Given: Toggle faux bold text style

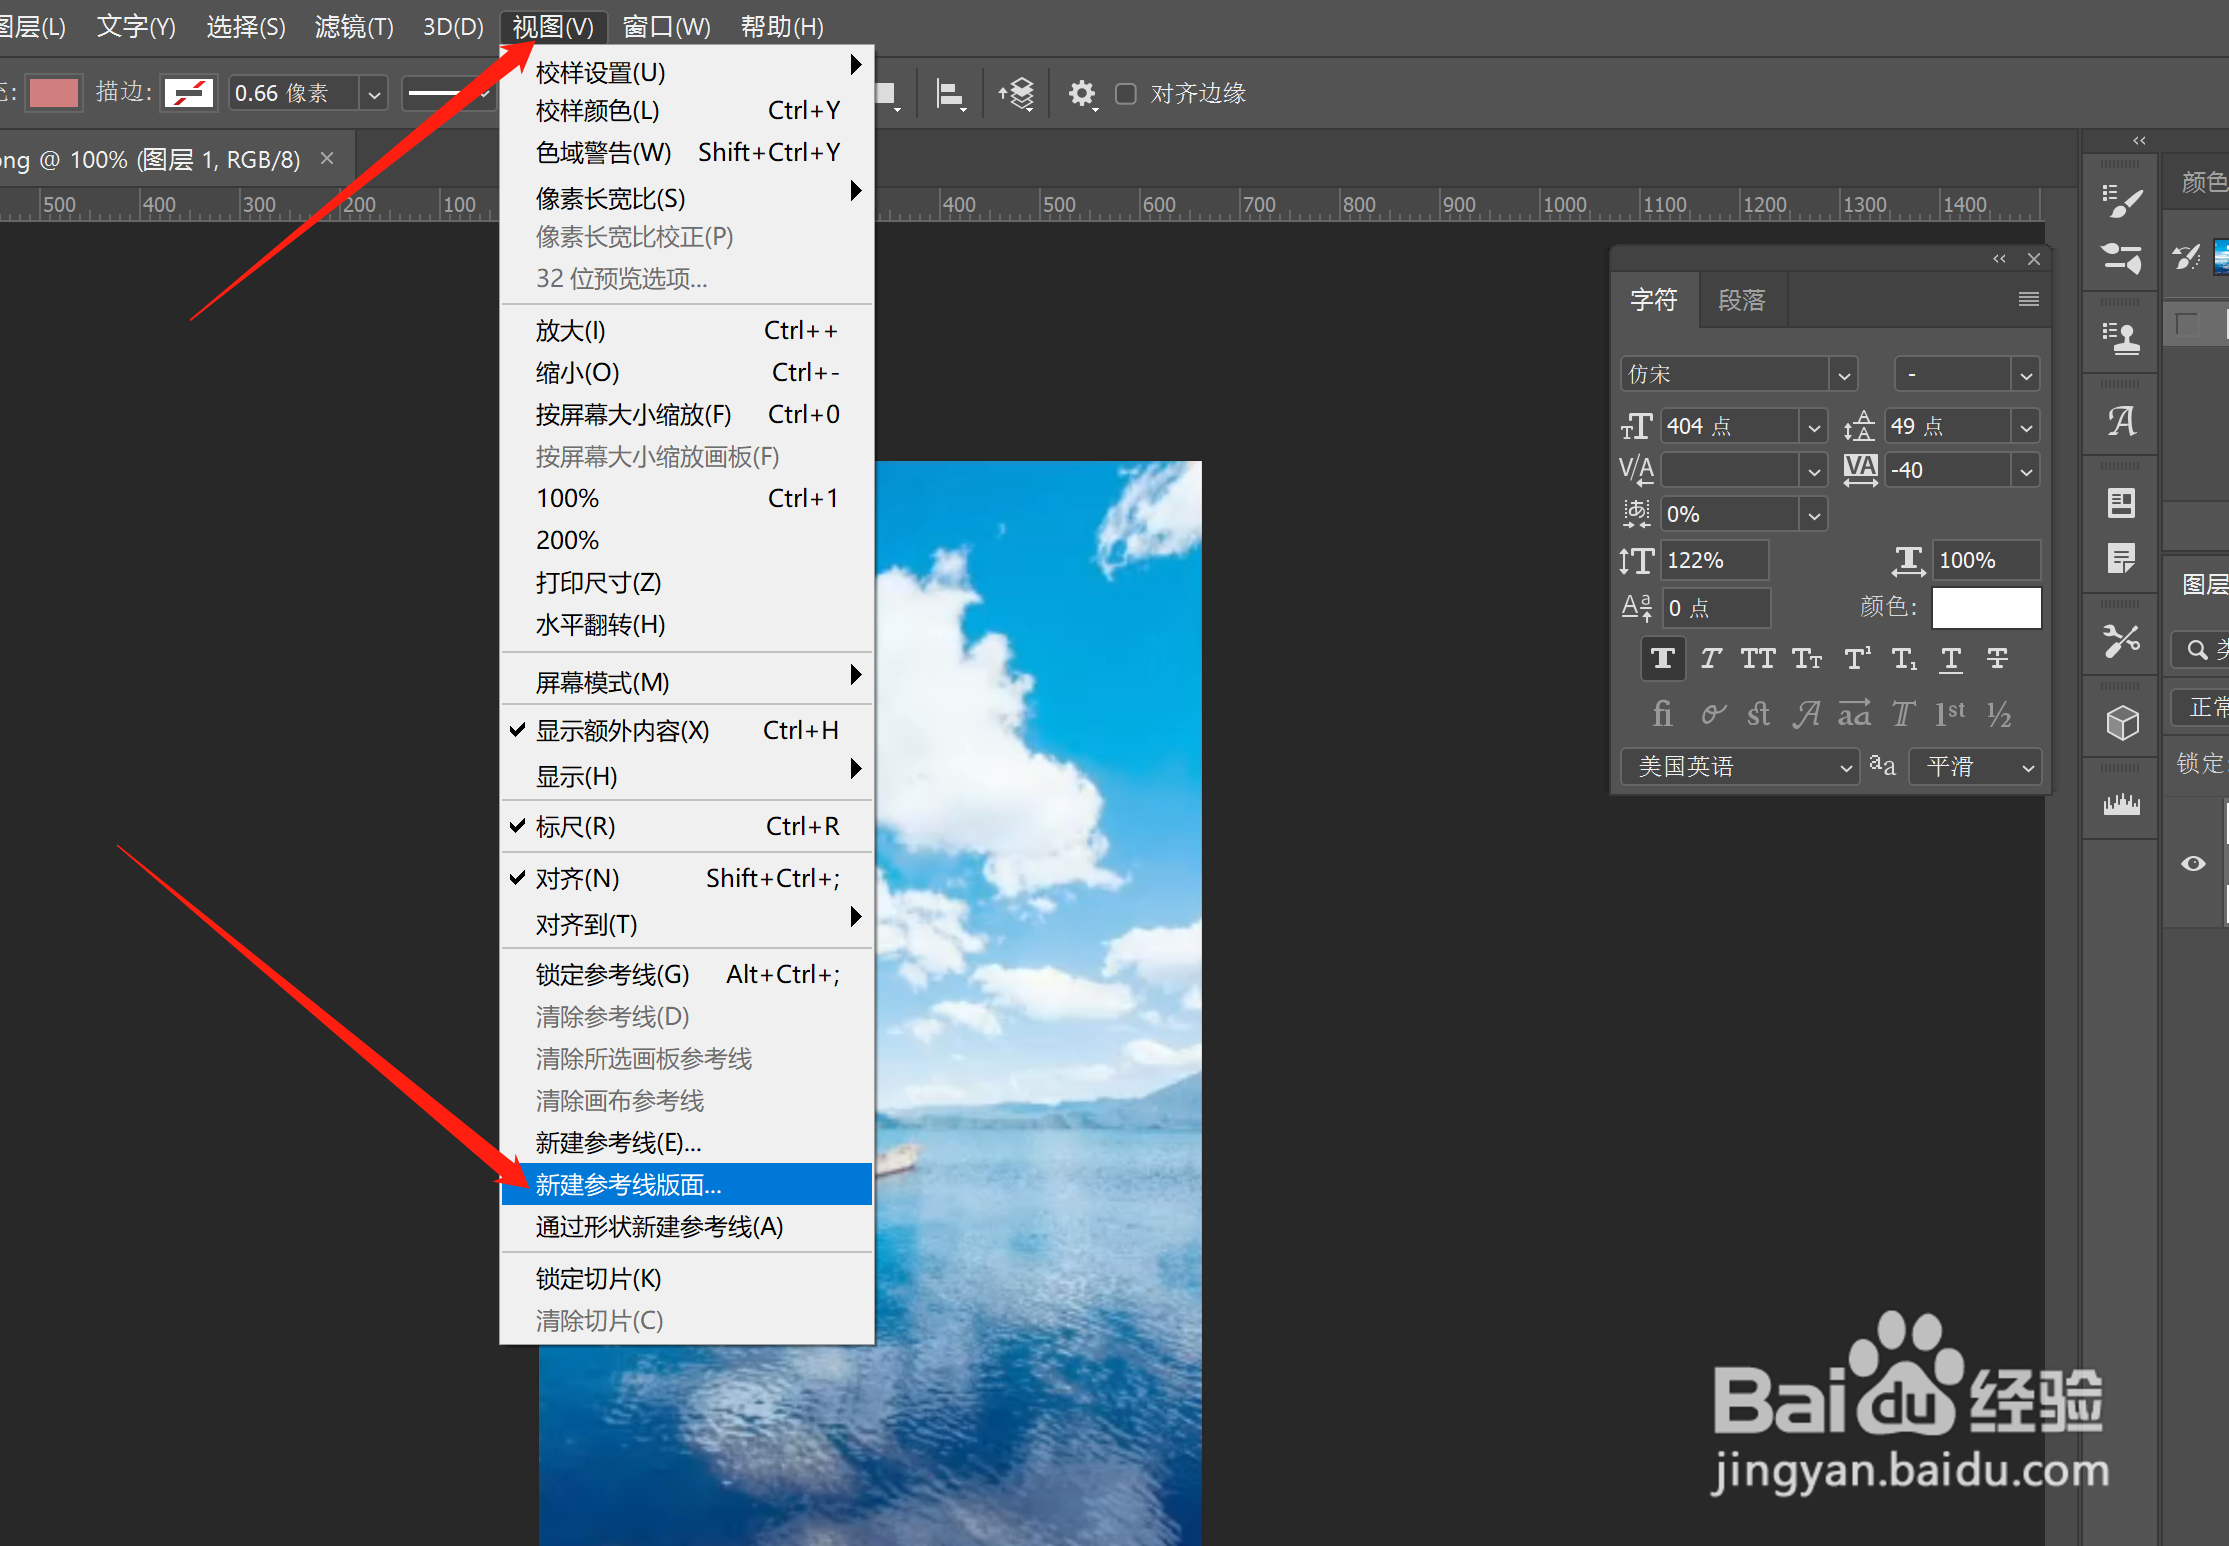Looking at the screenshot, I should pos(1663,658).
